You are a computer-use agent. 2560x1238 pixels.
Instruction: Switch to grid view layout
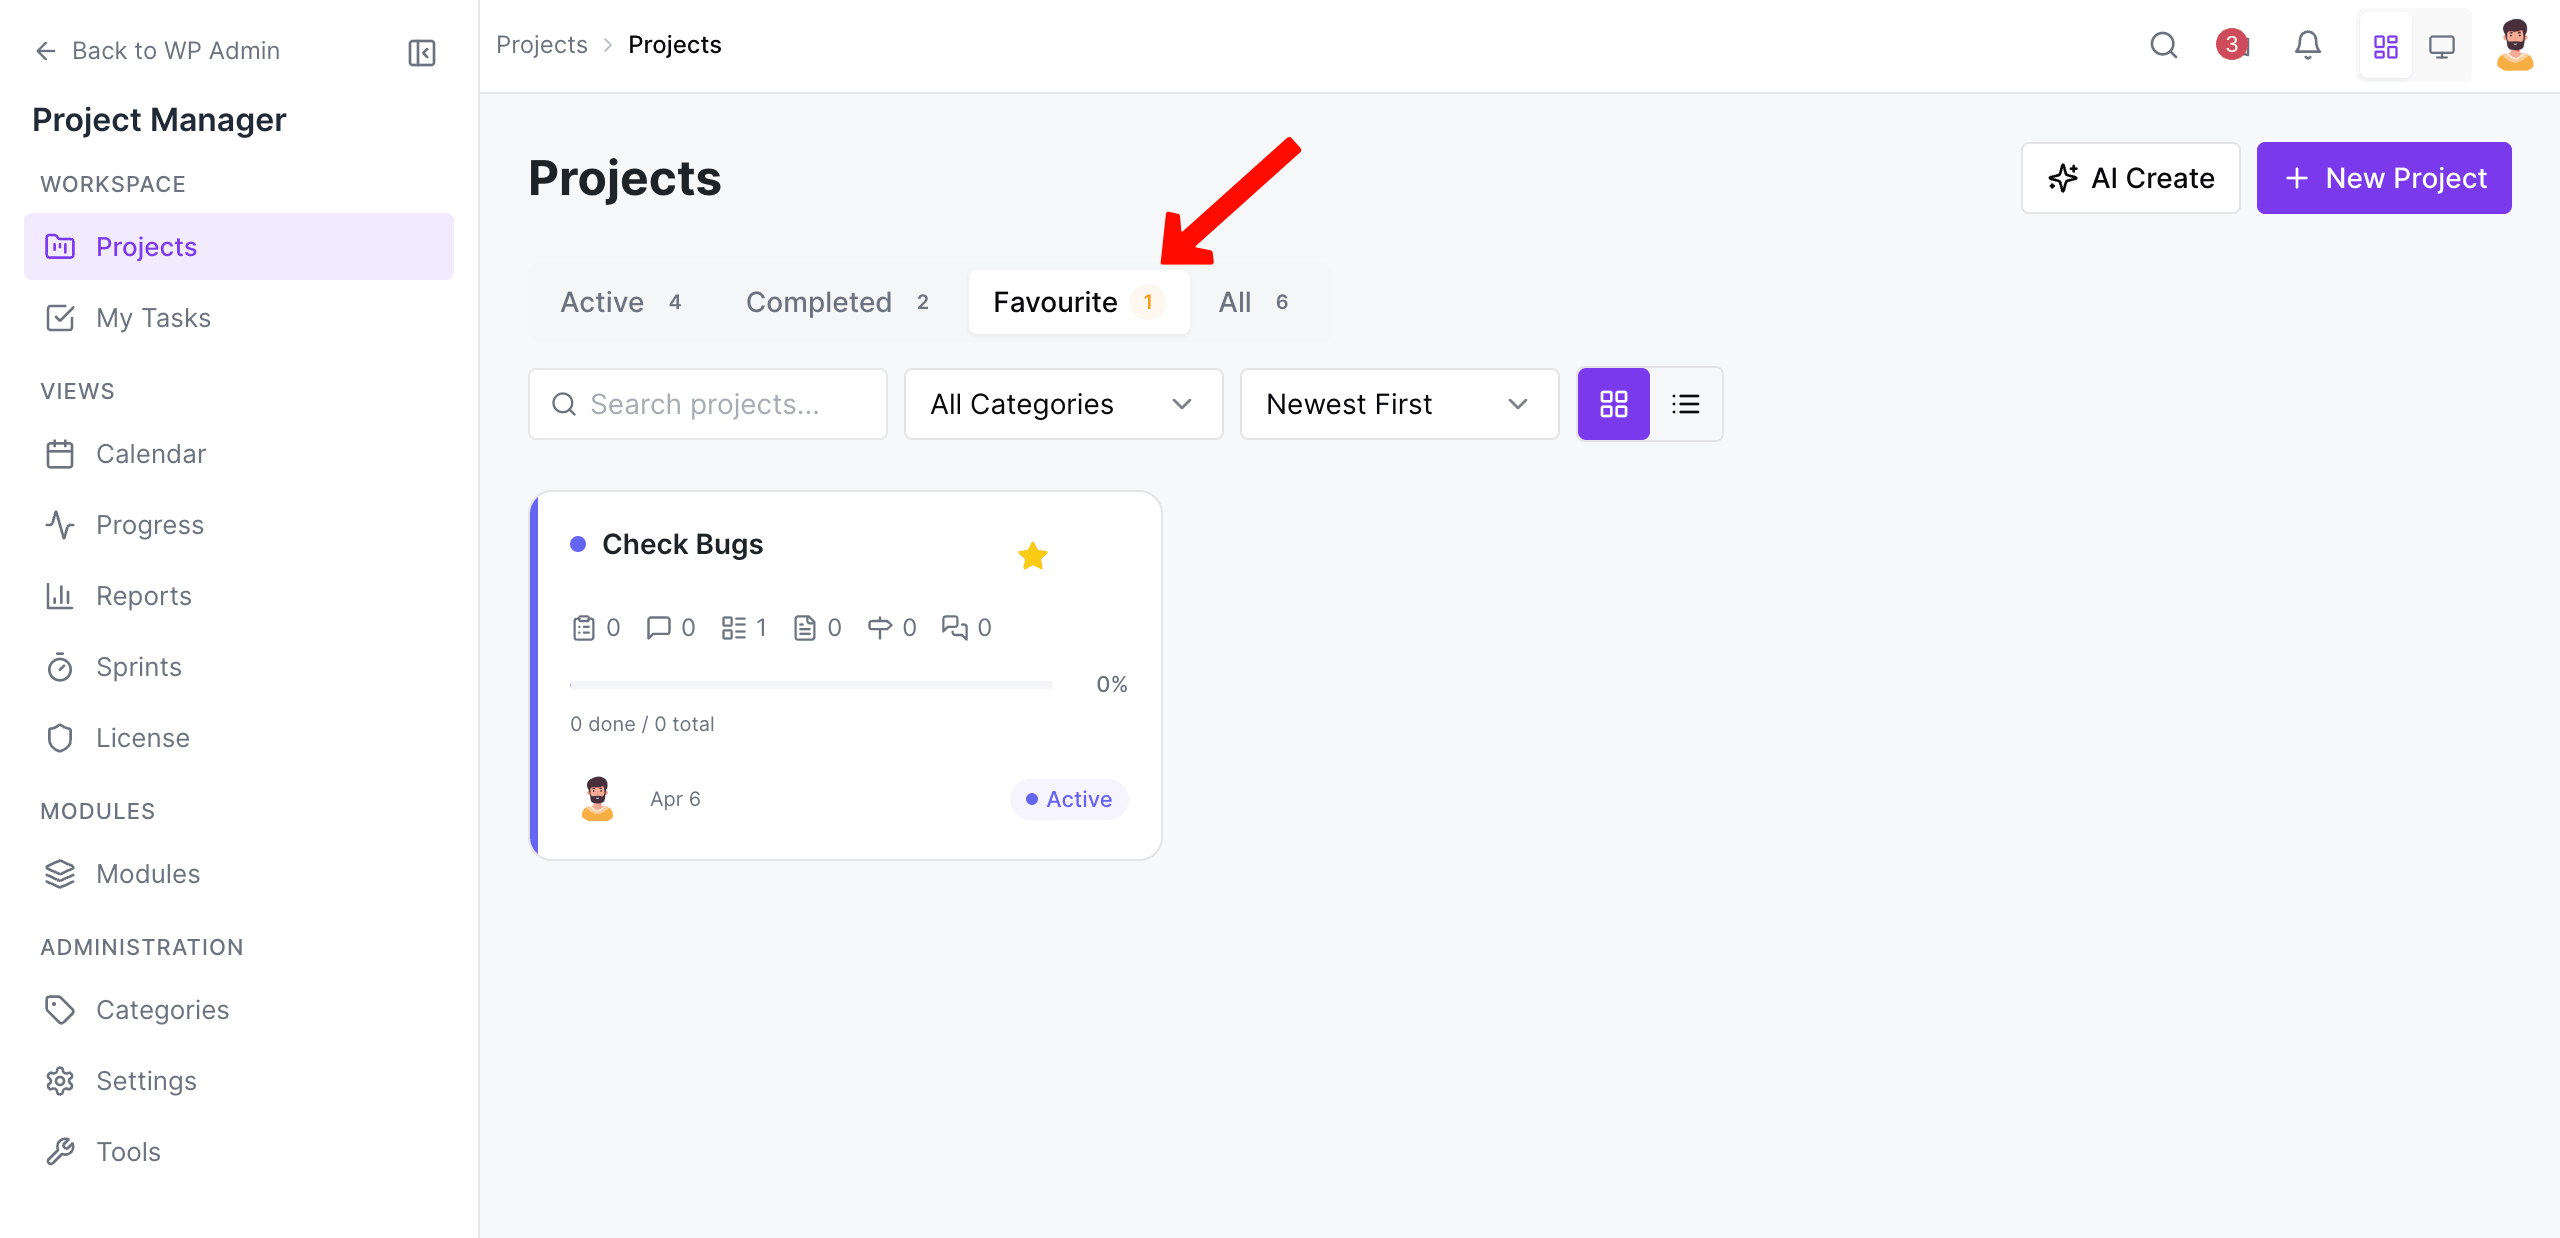click(1613, 404)
